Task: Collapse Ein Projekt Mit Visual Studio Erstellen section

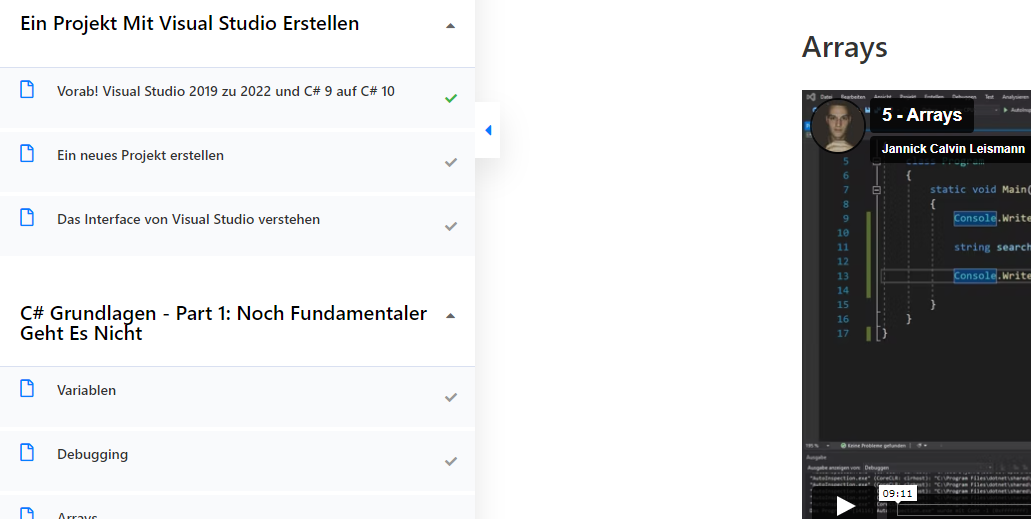Action: tap(450, 26)
